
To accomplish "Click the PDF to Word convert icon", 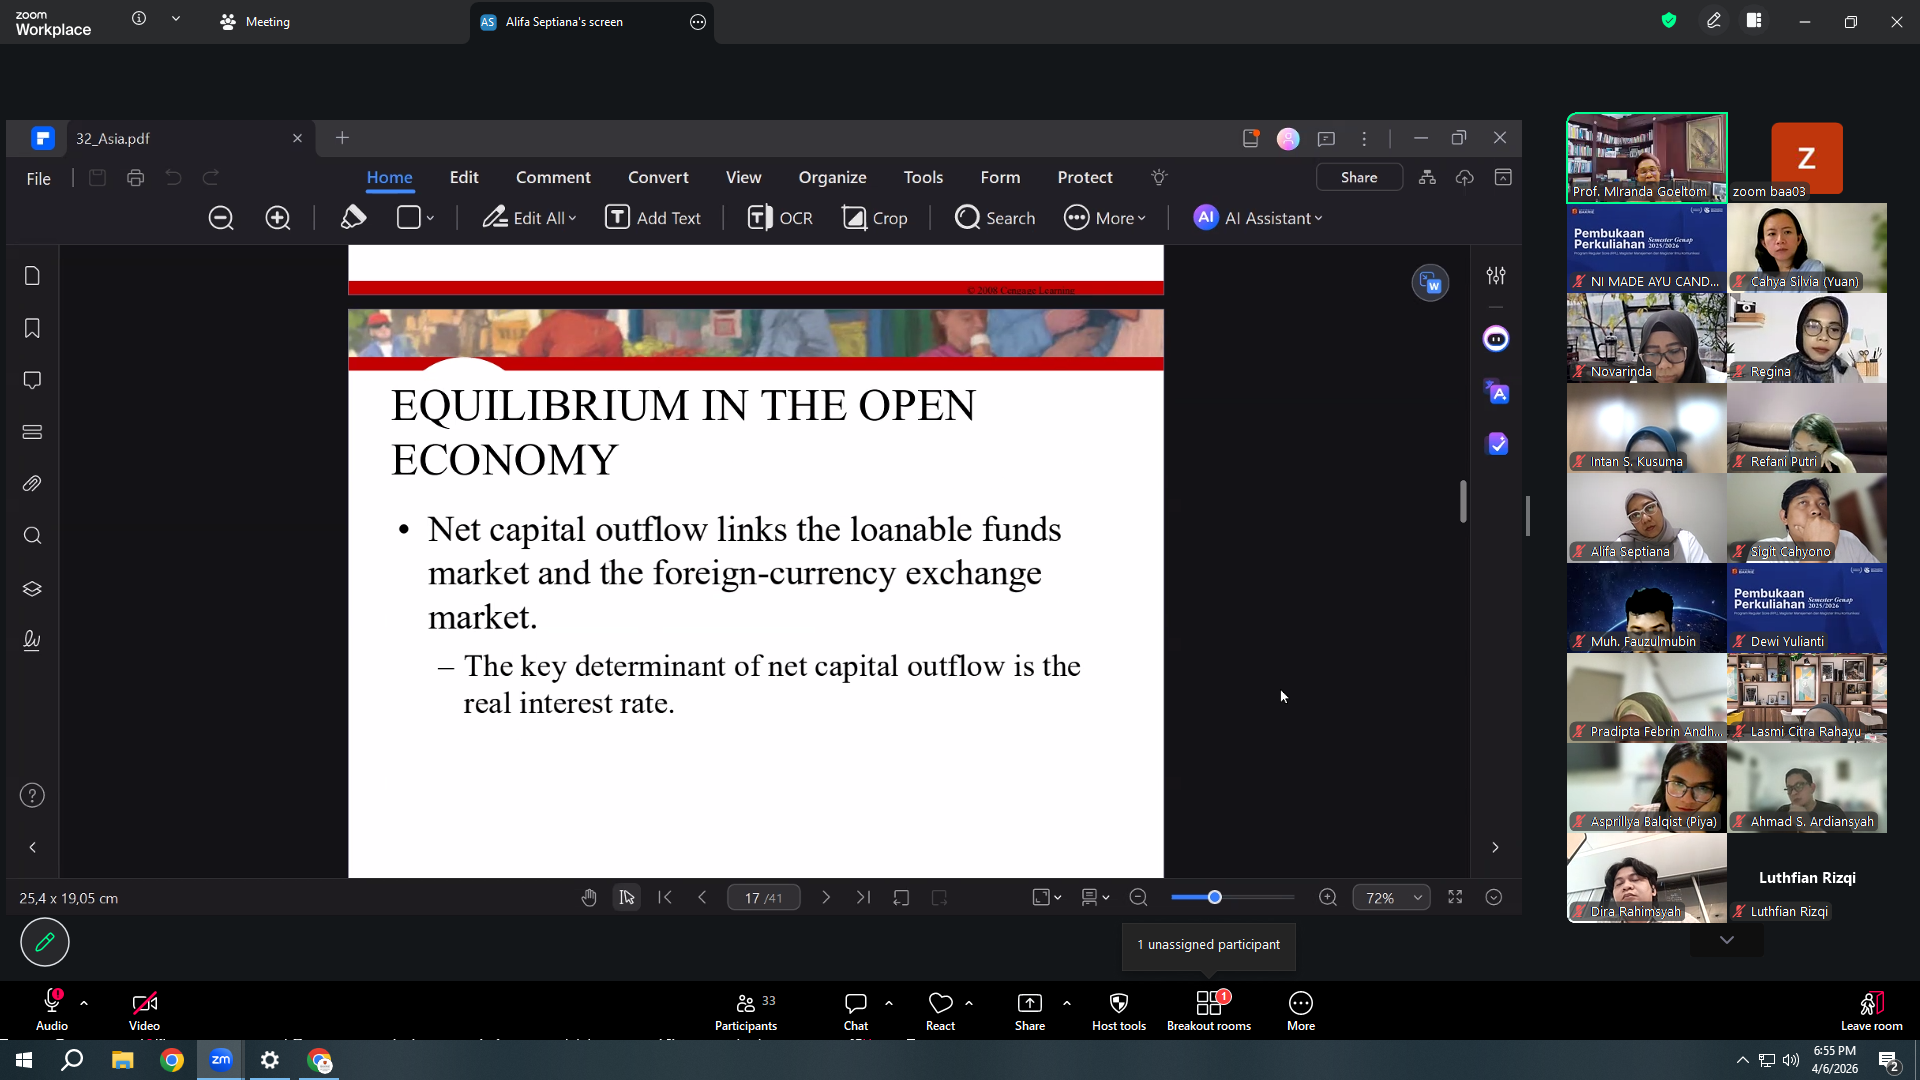I will 1430,283.
